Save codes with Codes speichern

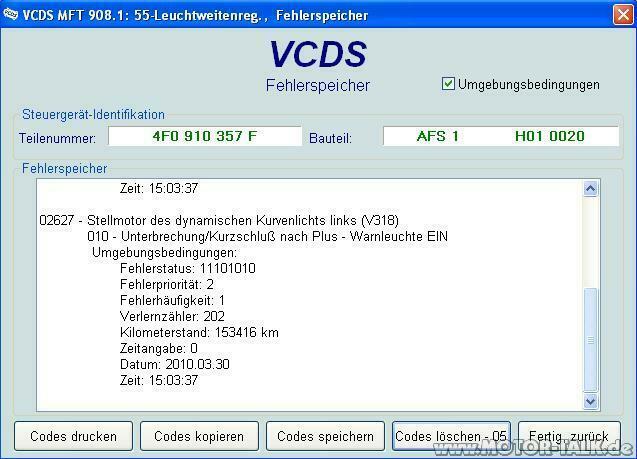click(x=325, y=436)
